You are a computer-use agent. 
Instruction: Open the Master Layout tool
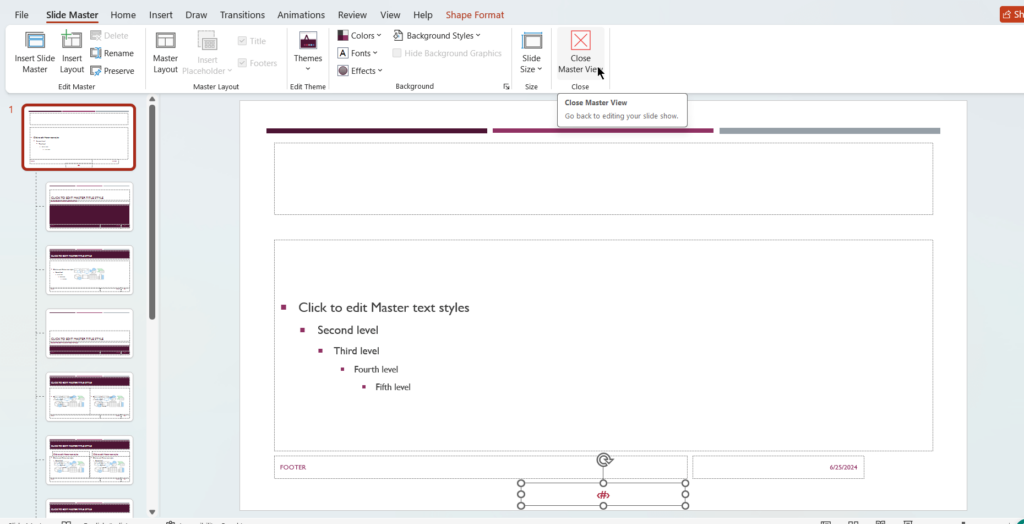[165, 41]
